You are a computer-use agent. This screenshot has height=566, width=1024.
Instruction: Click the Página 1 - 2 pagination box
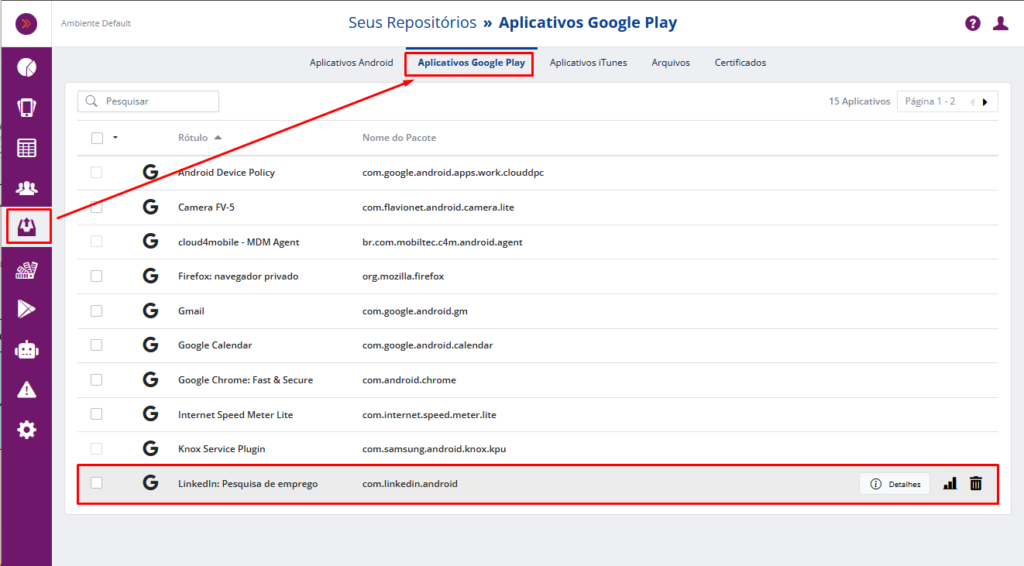pos(947,102)
